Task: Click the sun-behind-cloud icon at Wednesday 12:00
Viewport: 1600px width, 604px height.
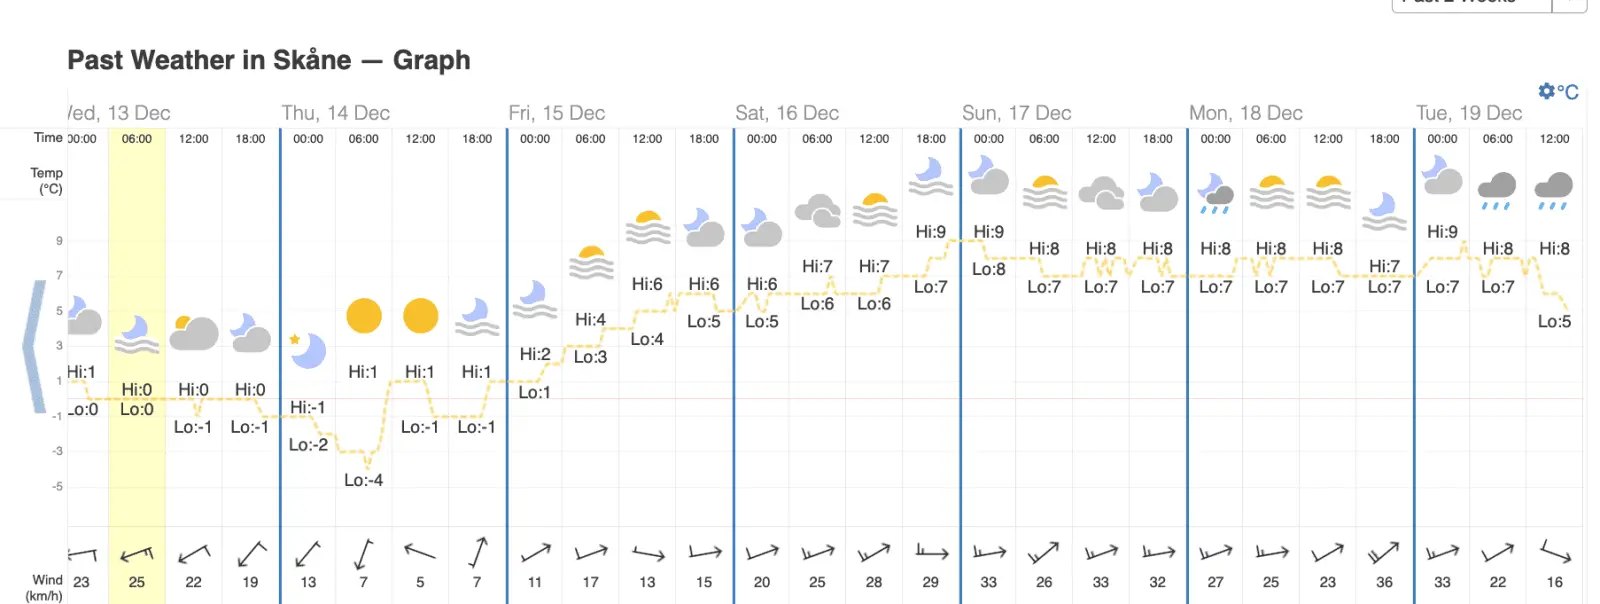Action: click(194, 333)
